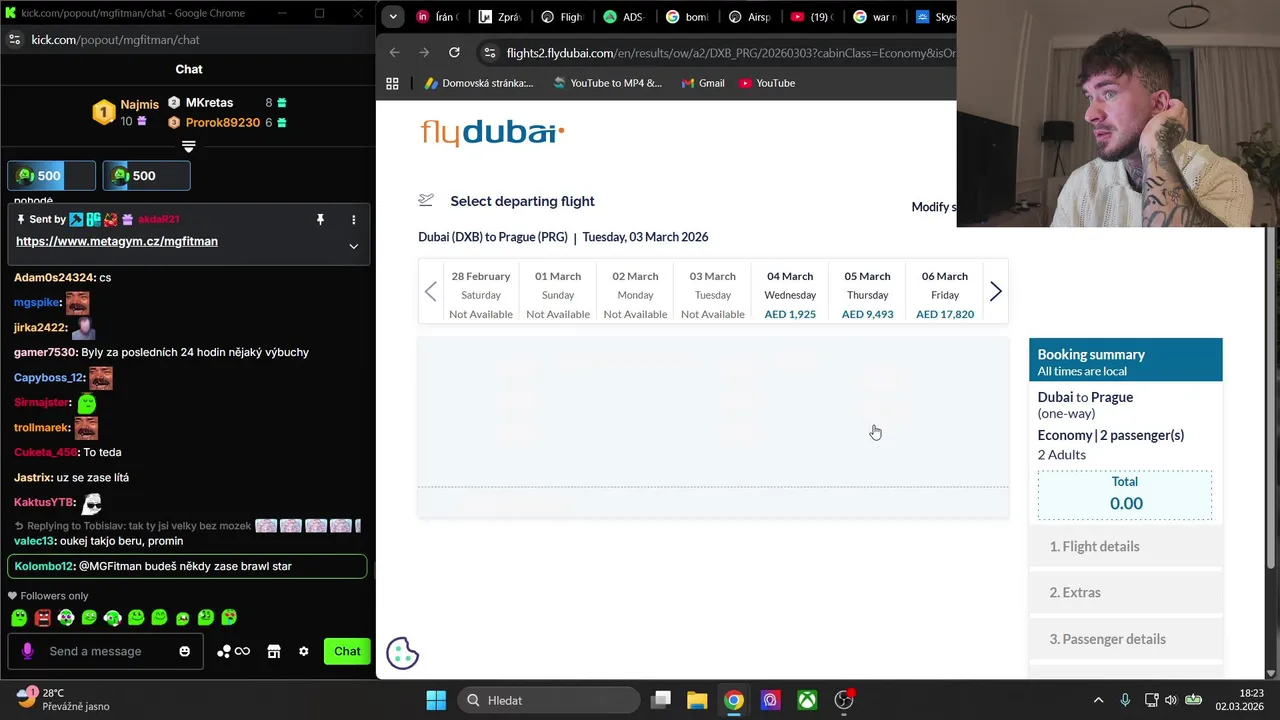Select the unavailable 28 February date

click(481, 294)
